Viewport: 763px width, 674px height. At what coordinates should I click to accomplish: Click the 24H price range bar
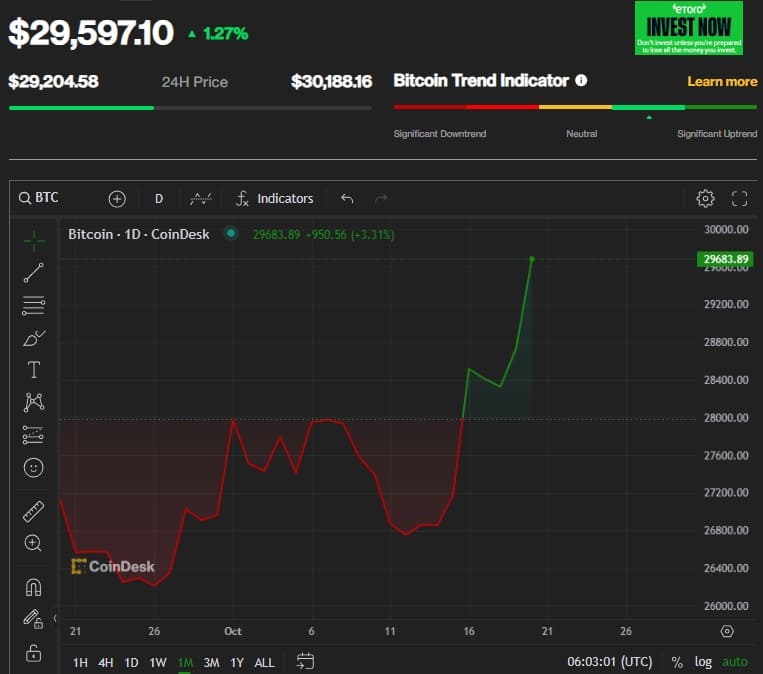190,108
